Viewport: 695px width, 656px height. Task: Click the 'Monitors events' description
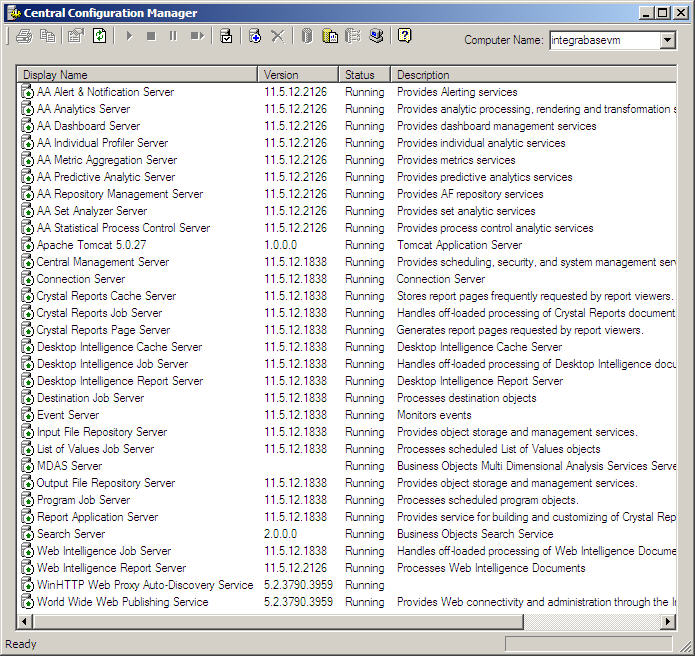coord(434,415)
